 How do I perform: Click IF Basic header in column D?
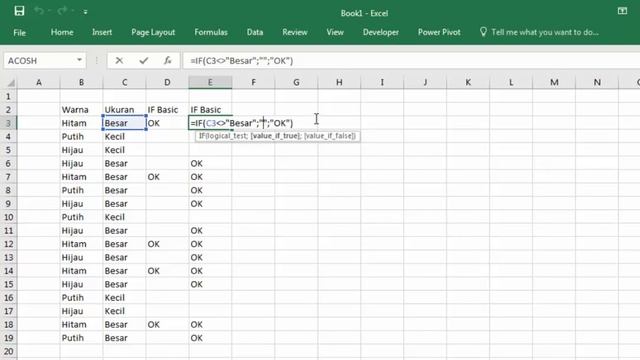coord(167,110)
